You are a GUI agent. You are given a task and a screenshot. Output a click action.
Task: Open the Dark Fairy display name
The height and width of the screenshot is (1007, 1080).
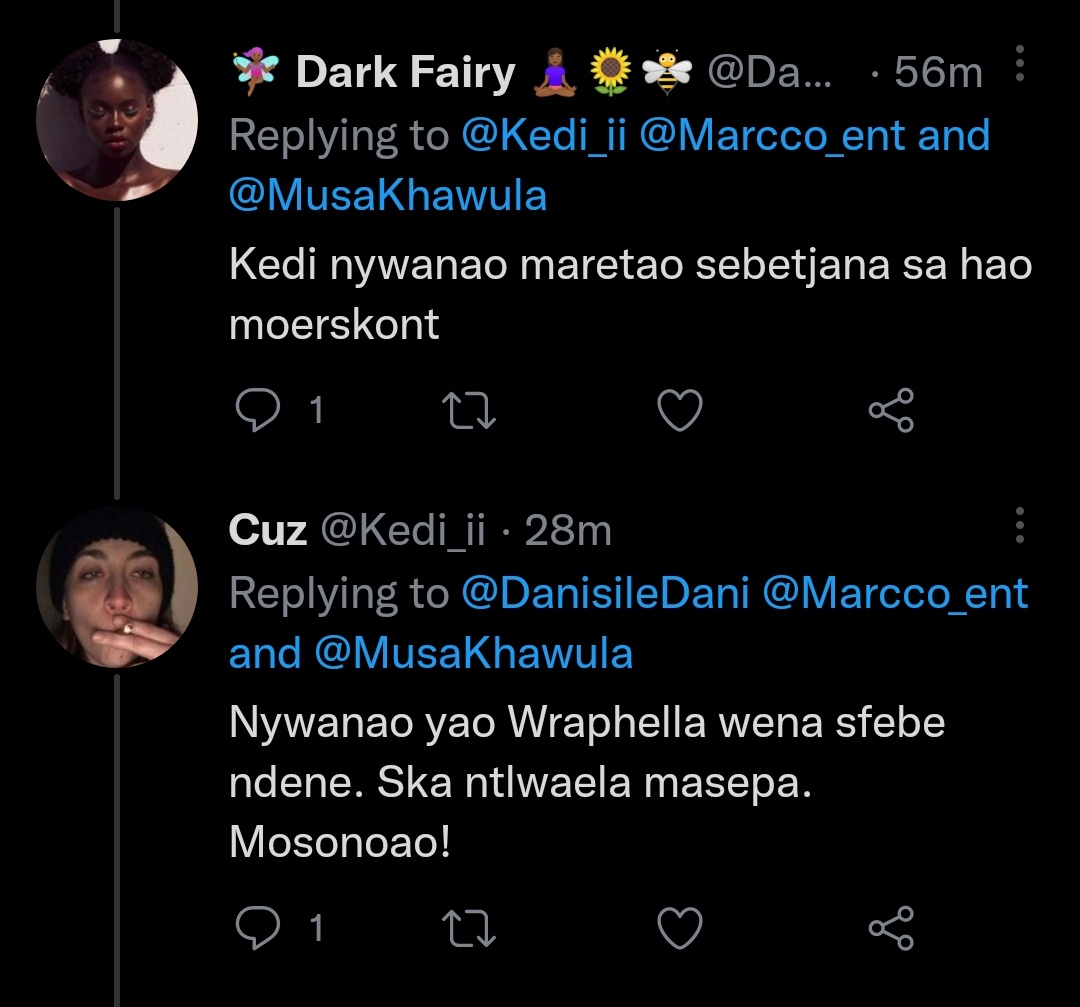406,72
